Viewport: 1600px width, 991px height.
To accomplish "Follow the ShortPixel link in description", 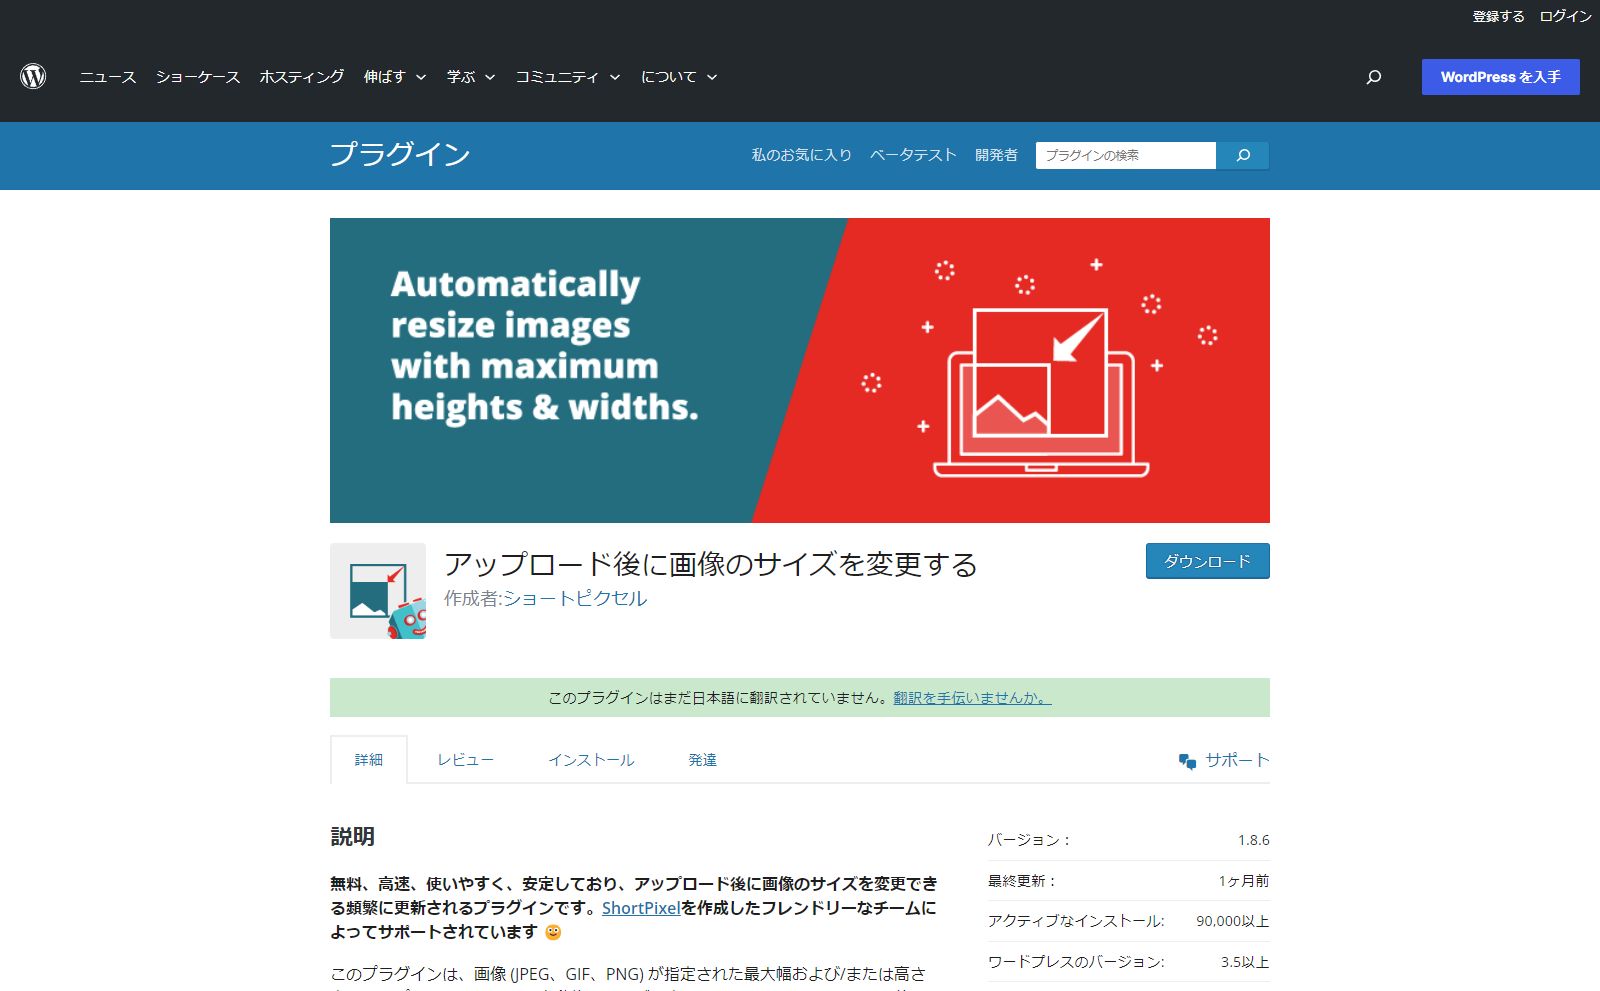I will [641, 908].
